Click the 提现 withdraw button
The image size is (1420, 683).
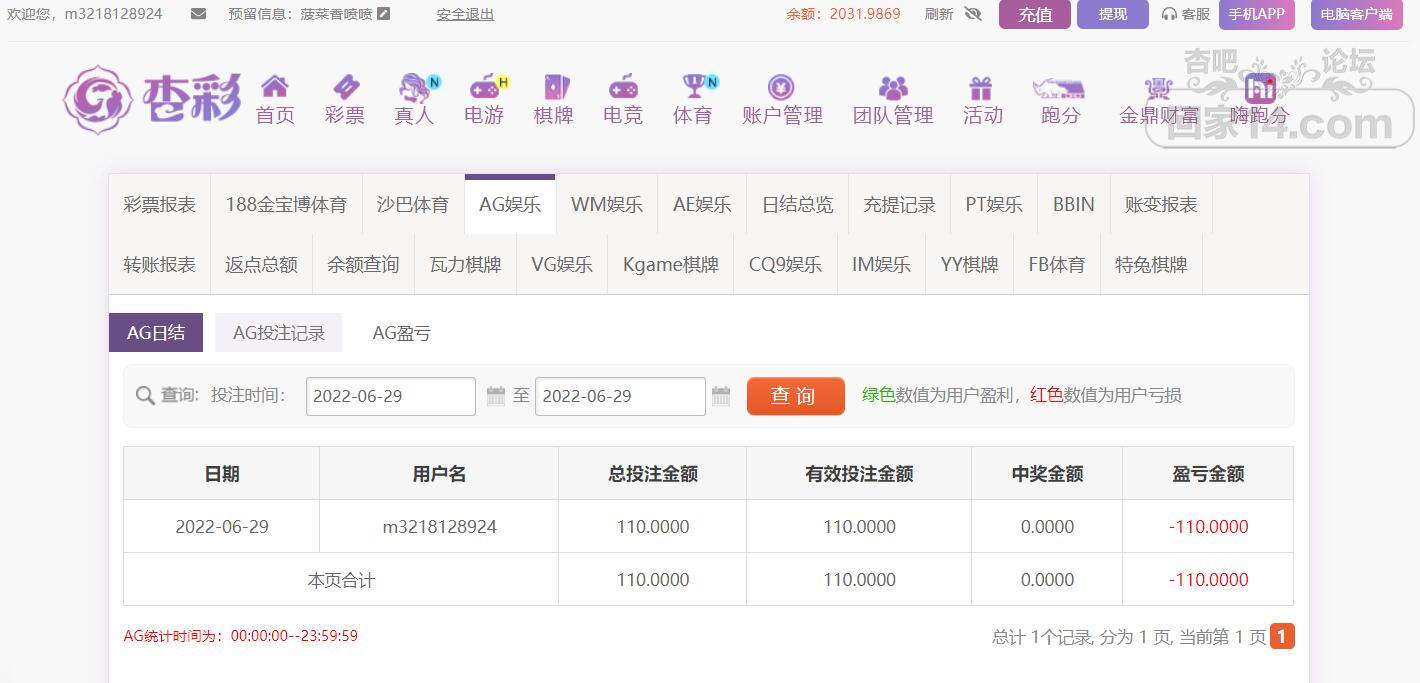pyautogui.click(x=1113, y=14)
